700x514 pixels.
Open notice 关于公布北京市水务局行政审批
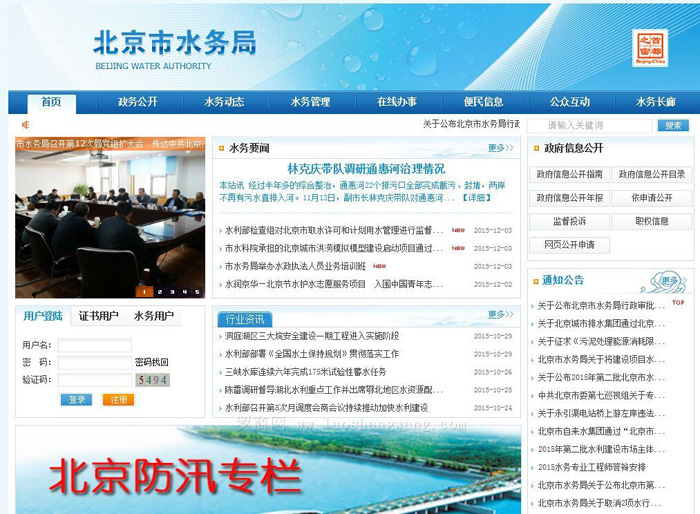click(x=601, y=306)
